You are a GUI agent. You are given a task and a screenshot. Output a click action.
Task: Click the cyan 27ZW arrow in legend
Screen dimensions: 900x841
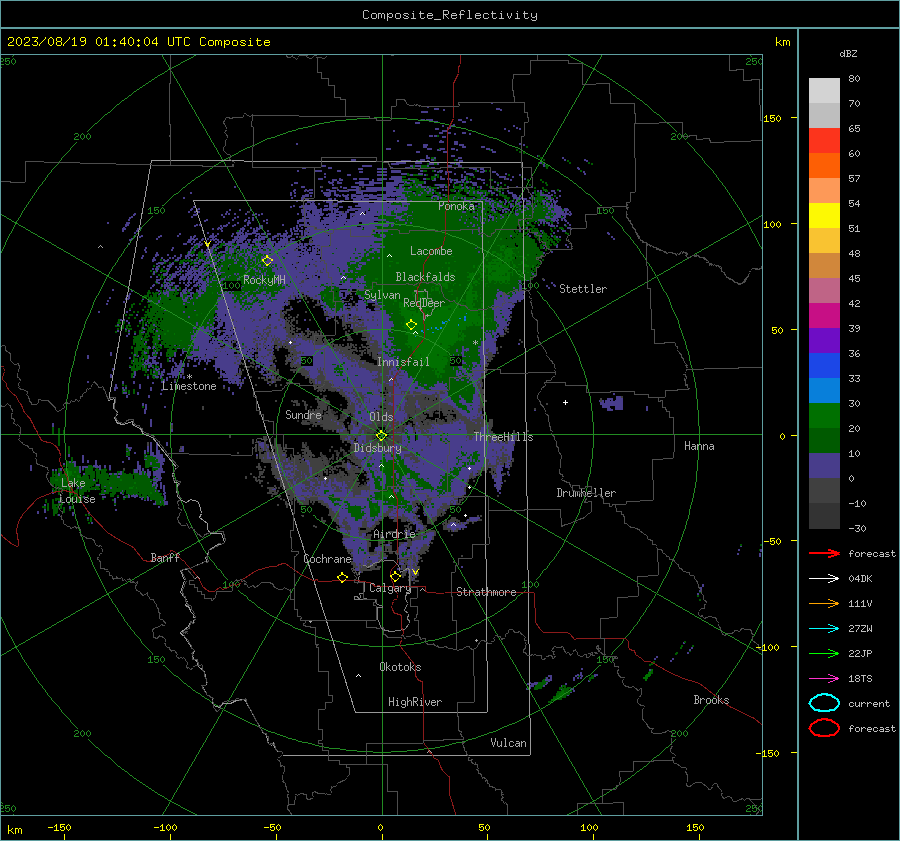[x=824, y=629]
